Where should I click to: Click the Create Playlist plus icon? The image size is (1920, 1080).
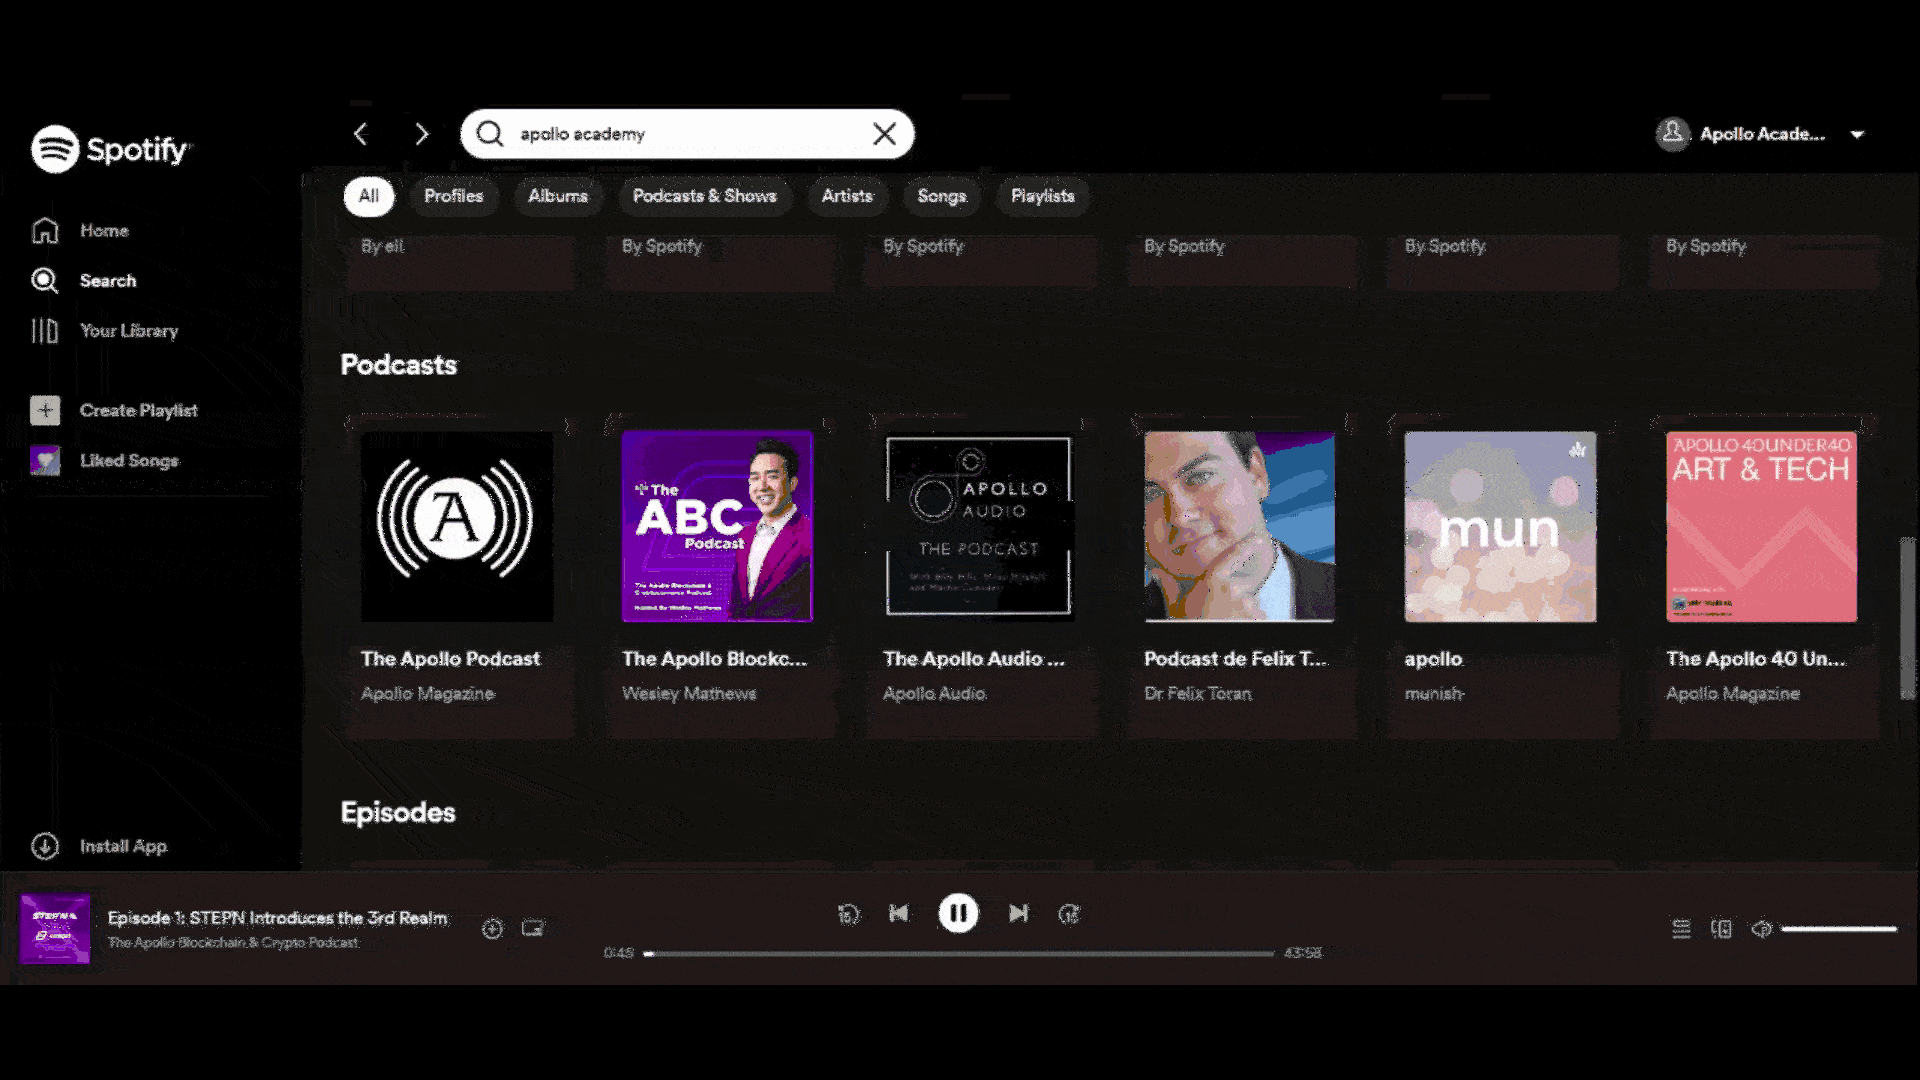[45, 411]
